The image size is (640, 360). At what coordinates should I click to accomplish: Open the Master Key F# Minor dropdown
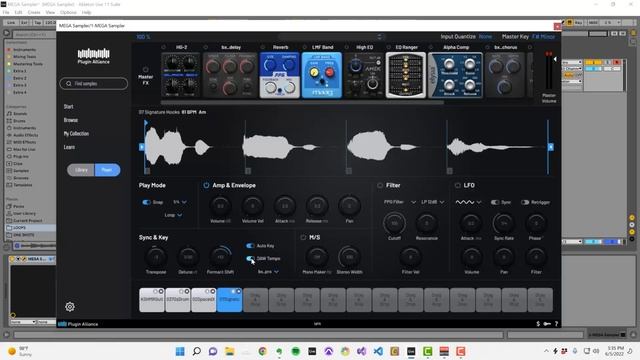click(543, 36)
